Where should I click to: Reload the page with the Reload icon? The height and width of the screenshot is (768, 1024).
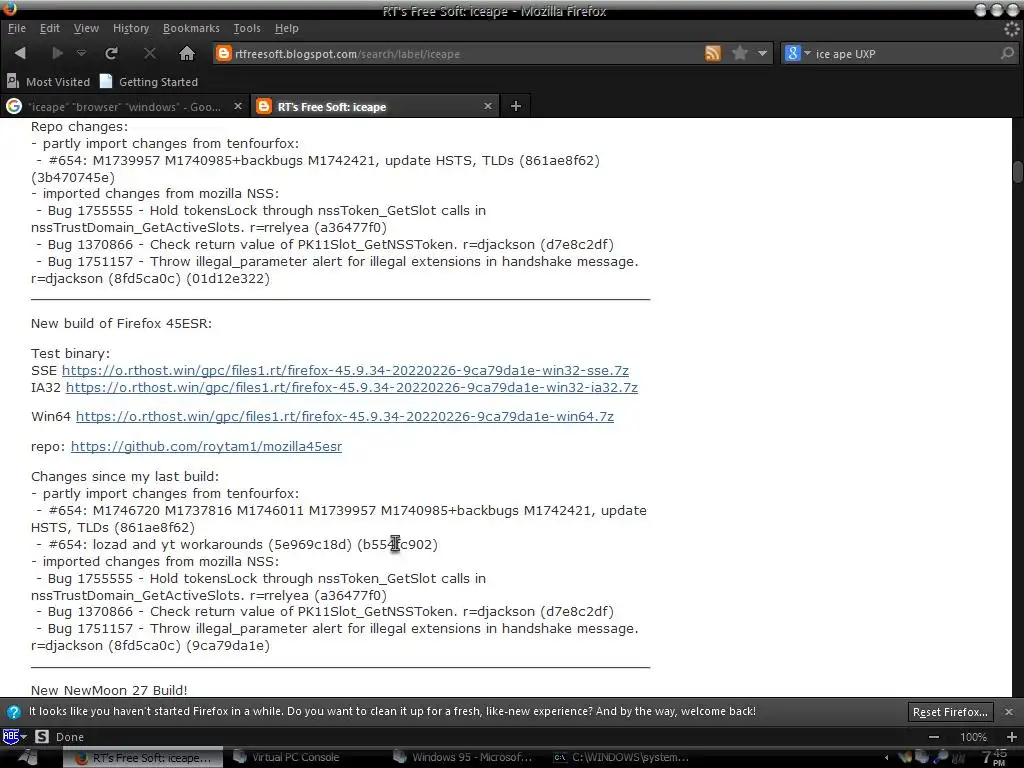point(112,54)
